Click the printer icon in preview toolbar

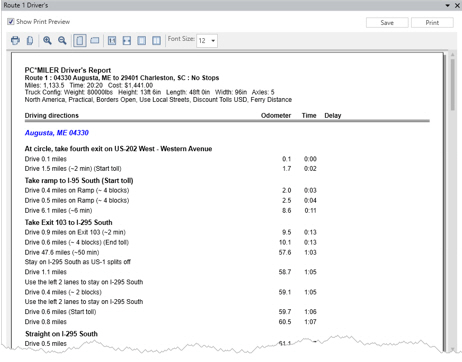[15, 41]
